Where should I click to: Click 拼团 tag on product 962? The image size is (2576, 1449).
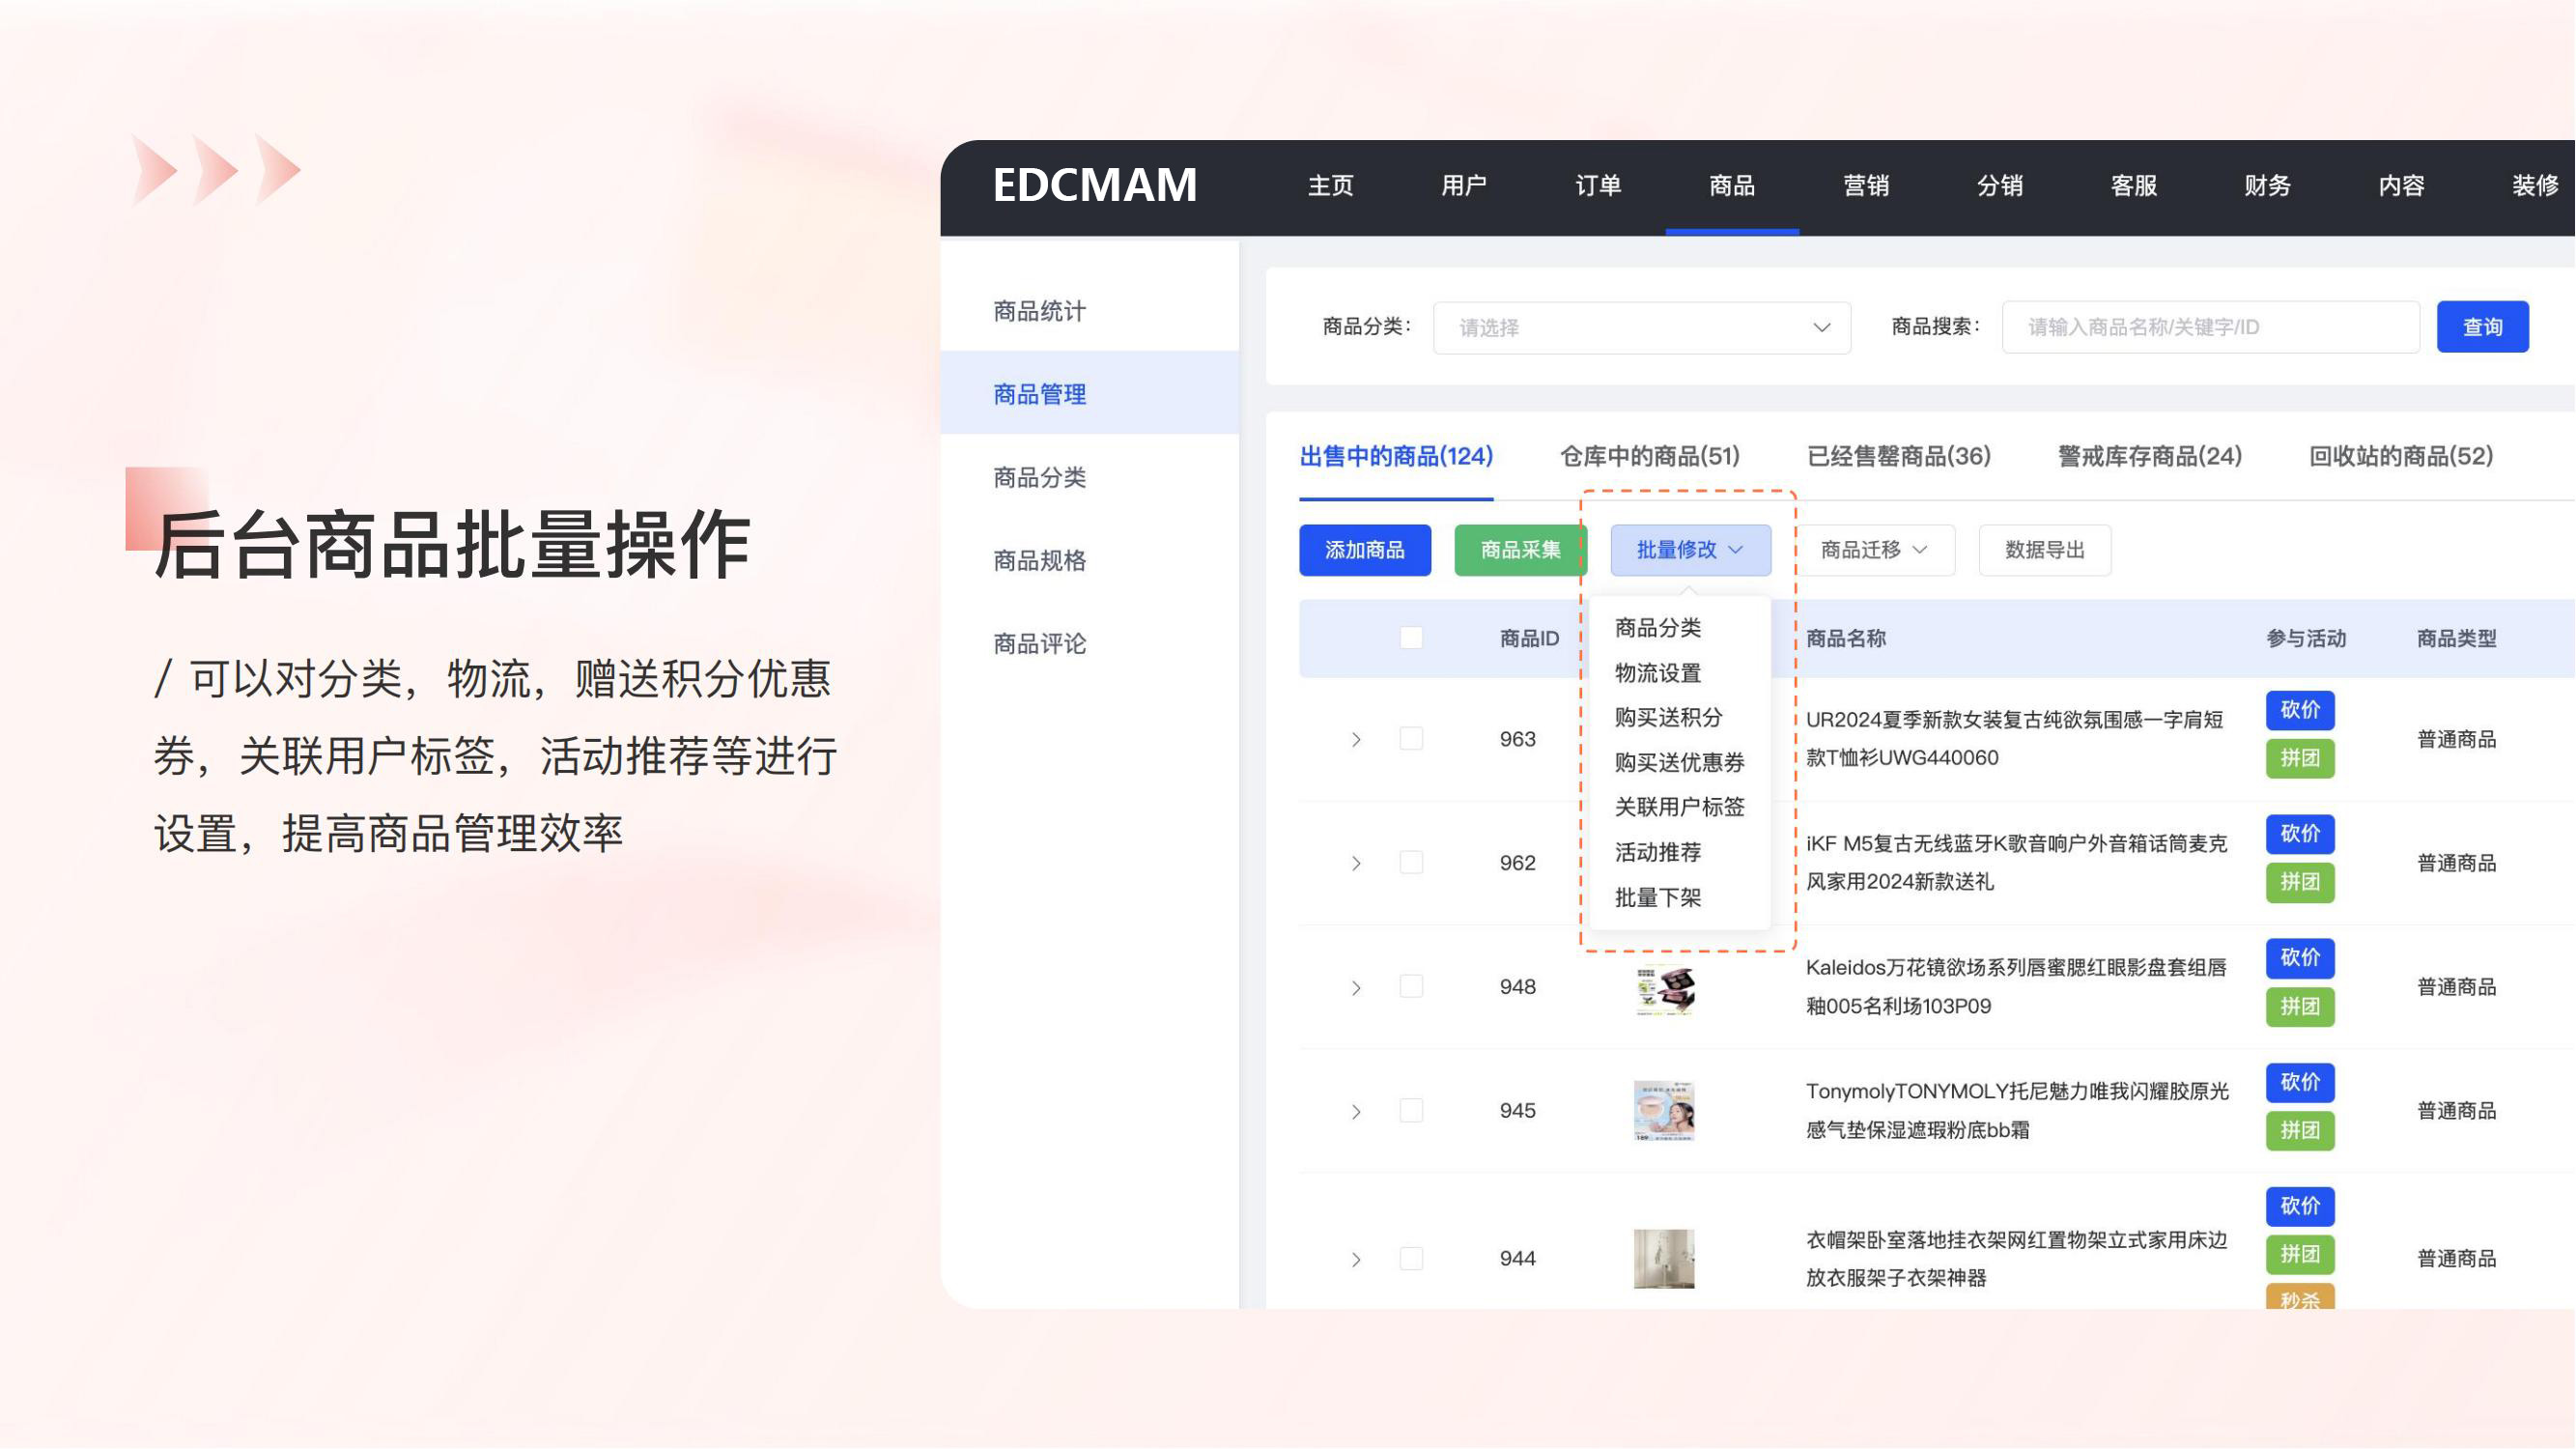pos(2300,882)
